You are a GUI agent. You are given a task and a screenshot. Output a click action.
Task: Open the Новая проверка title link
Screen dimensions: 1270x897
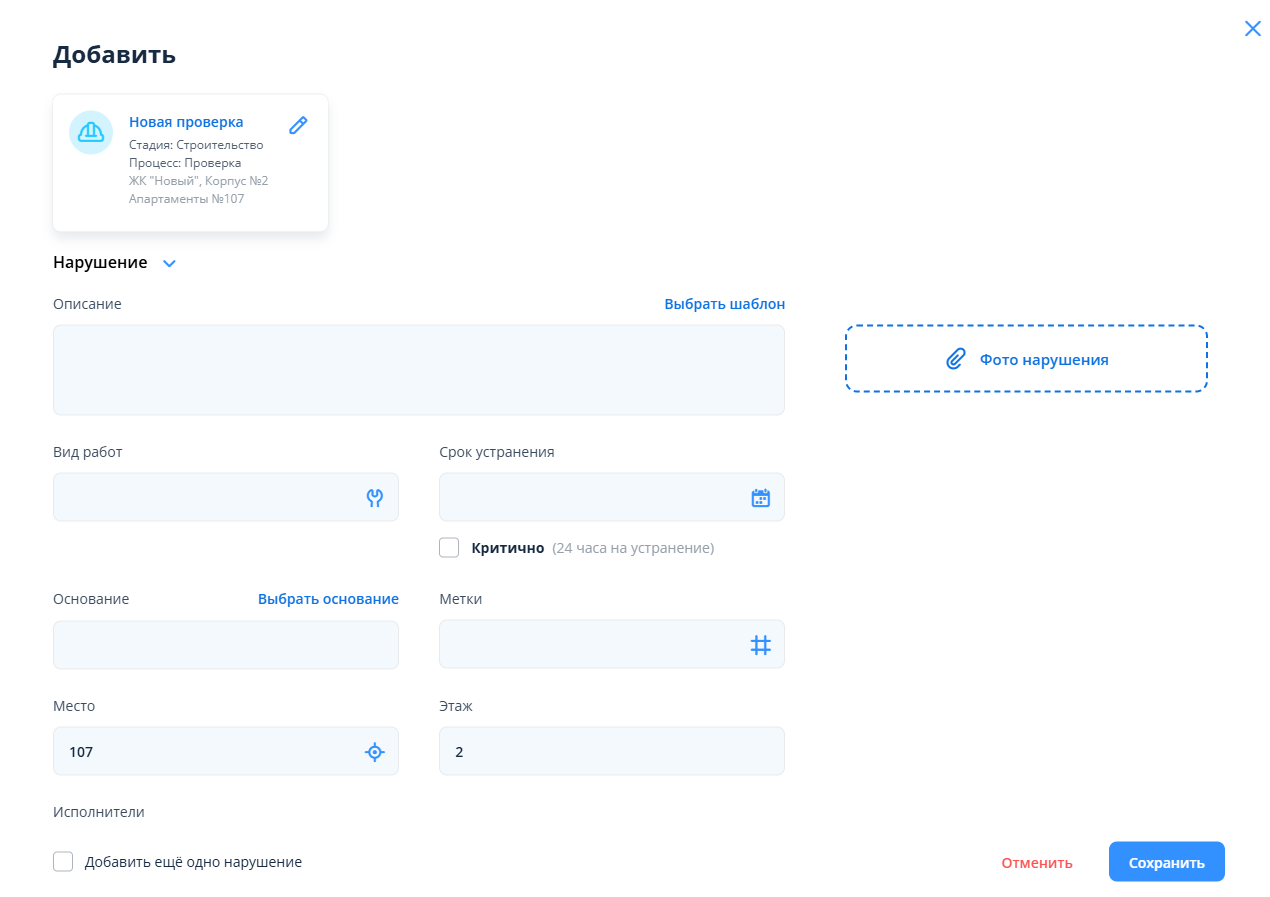coord(186,122)
